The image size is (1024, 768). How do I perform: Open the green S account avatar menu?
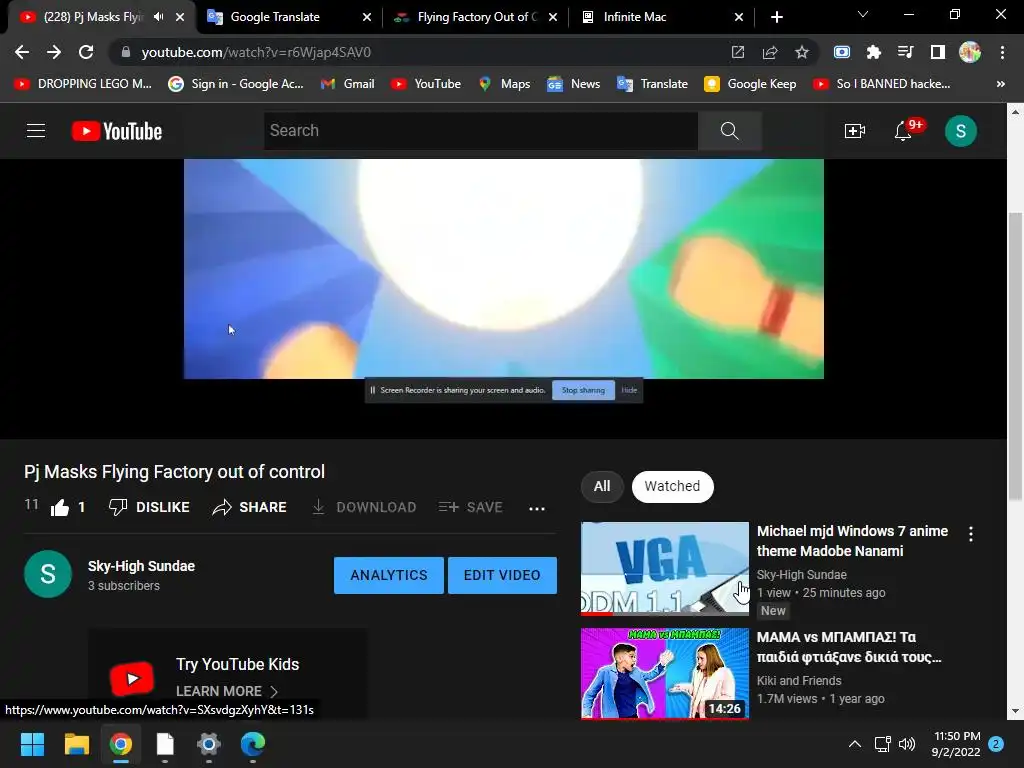click(x=961, y=131)
